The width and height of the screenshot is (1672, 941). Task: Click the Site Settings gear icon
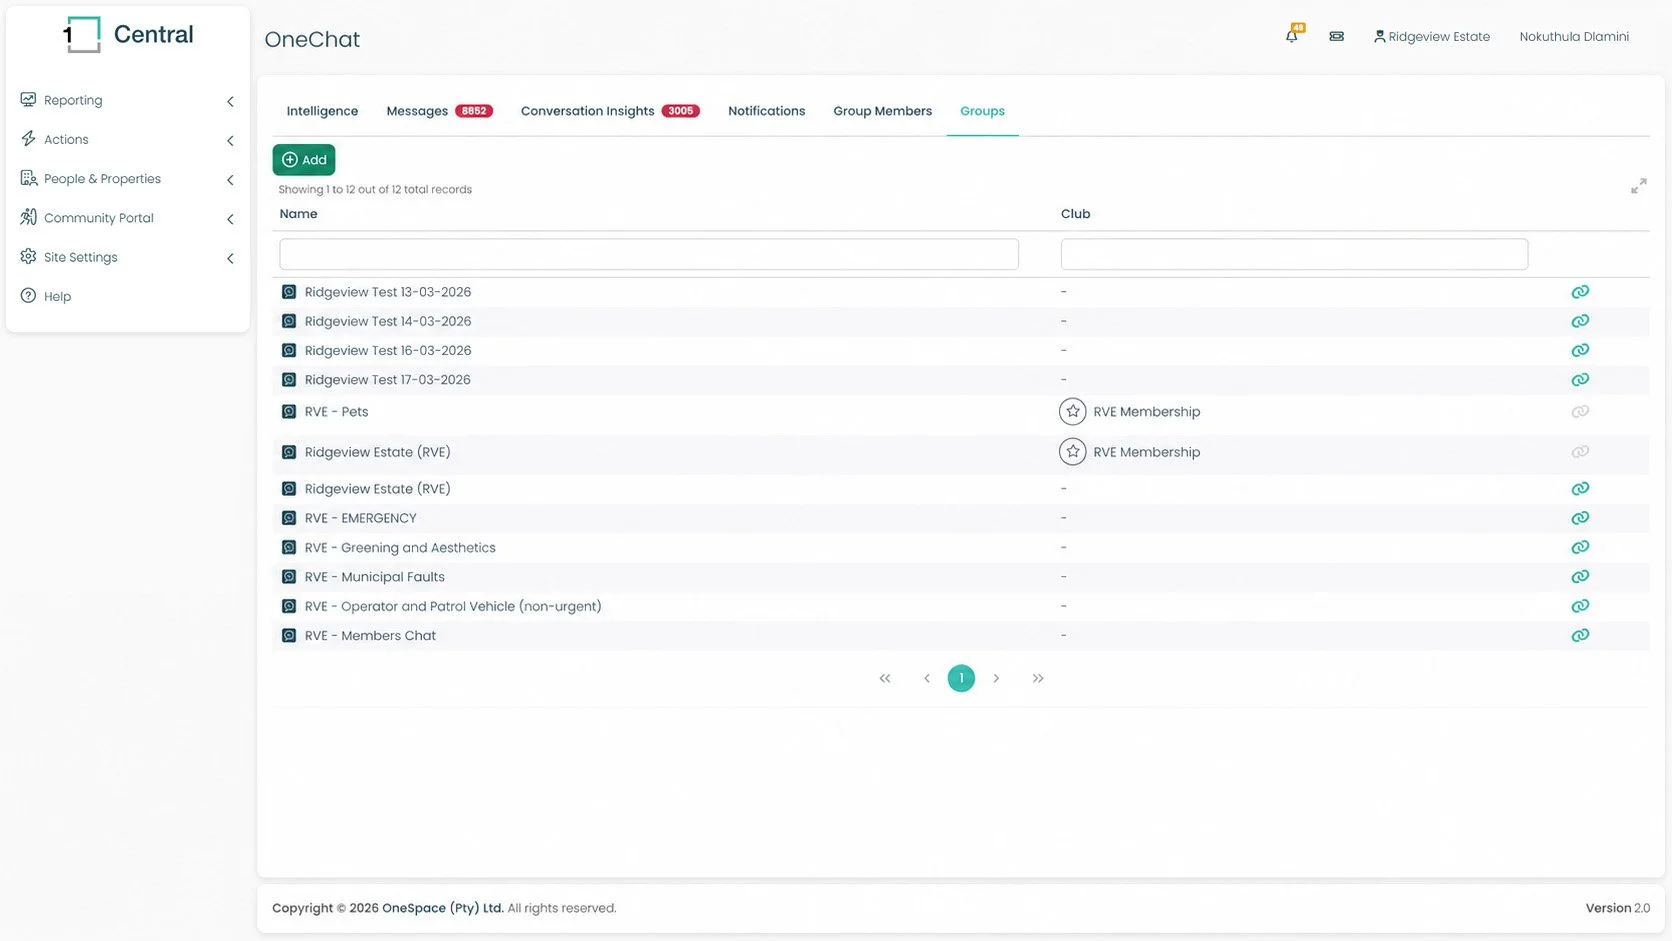28,257
